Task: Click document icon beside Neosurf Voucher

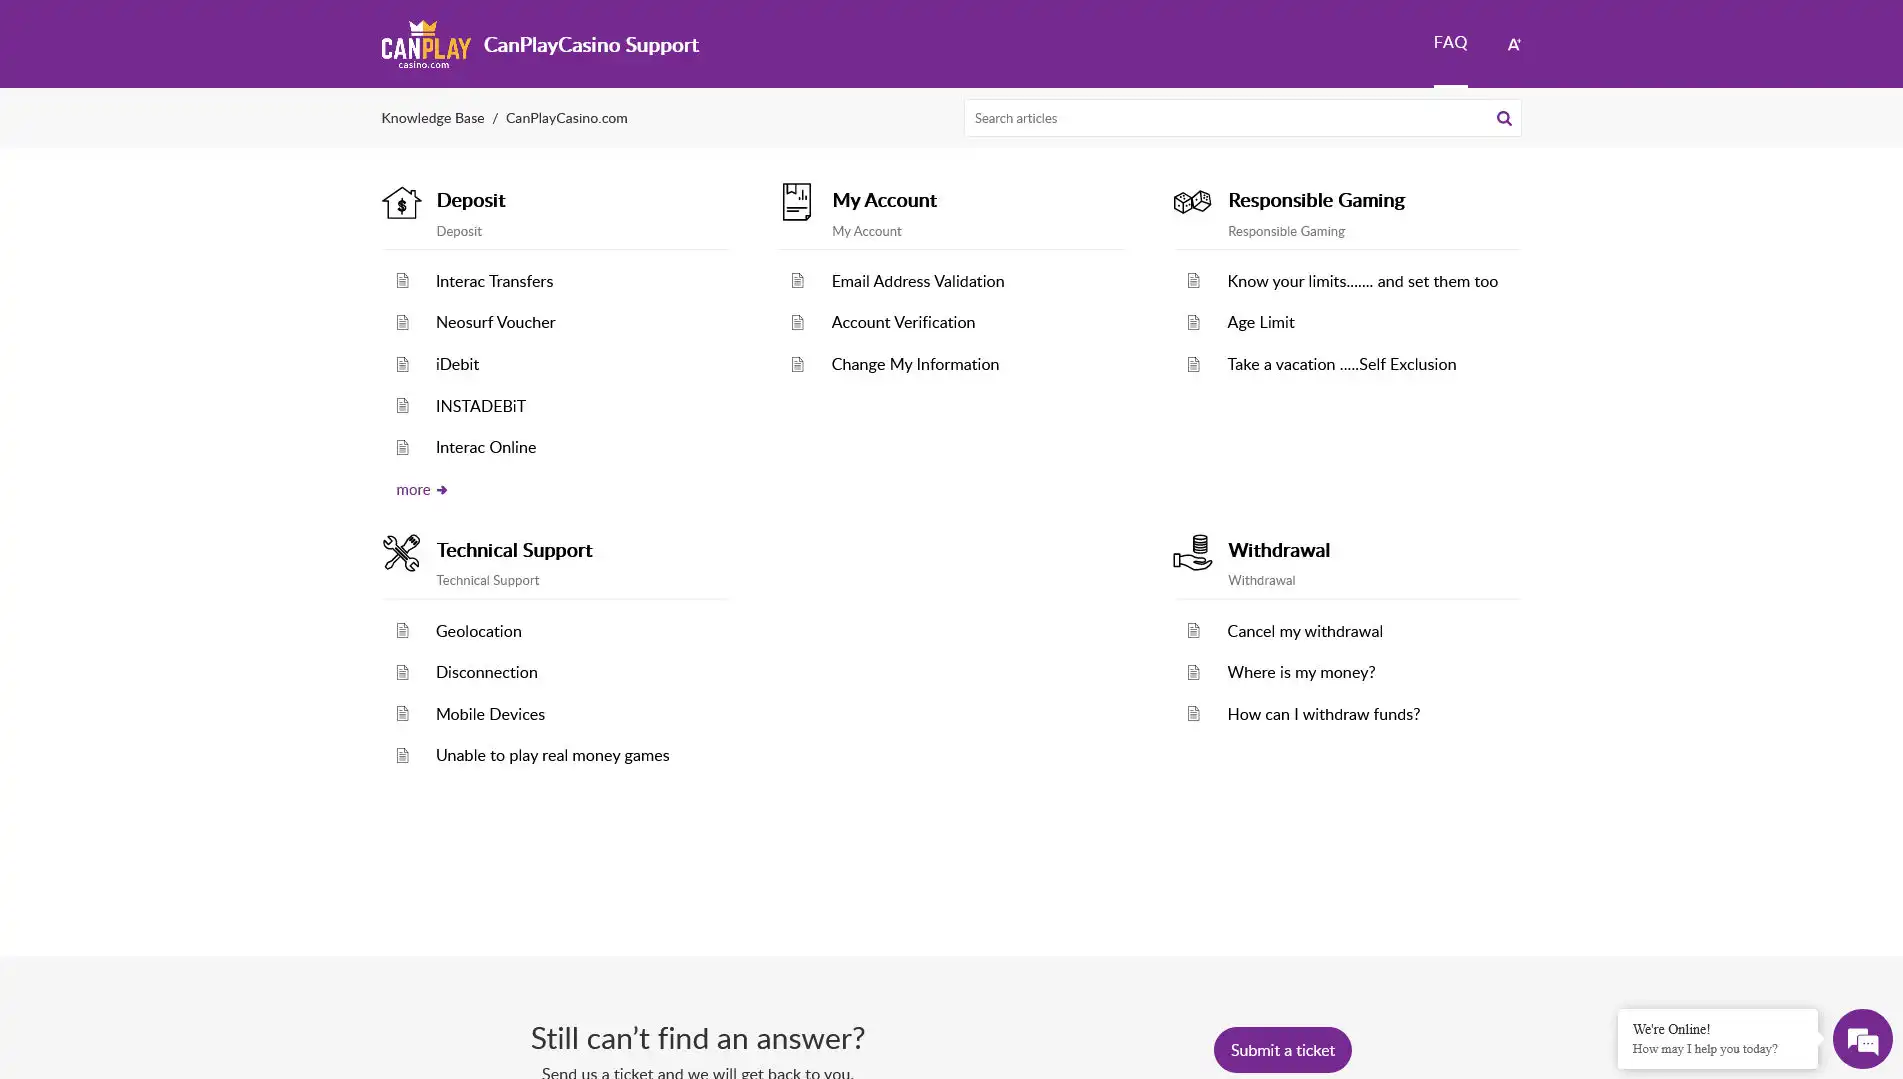Action: [x=403, y=322]
